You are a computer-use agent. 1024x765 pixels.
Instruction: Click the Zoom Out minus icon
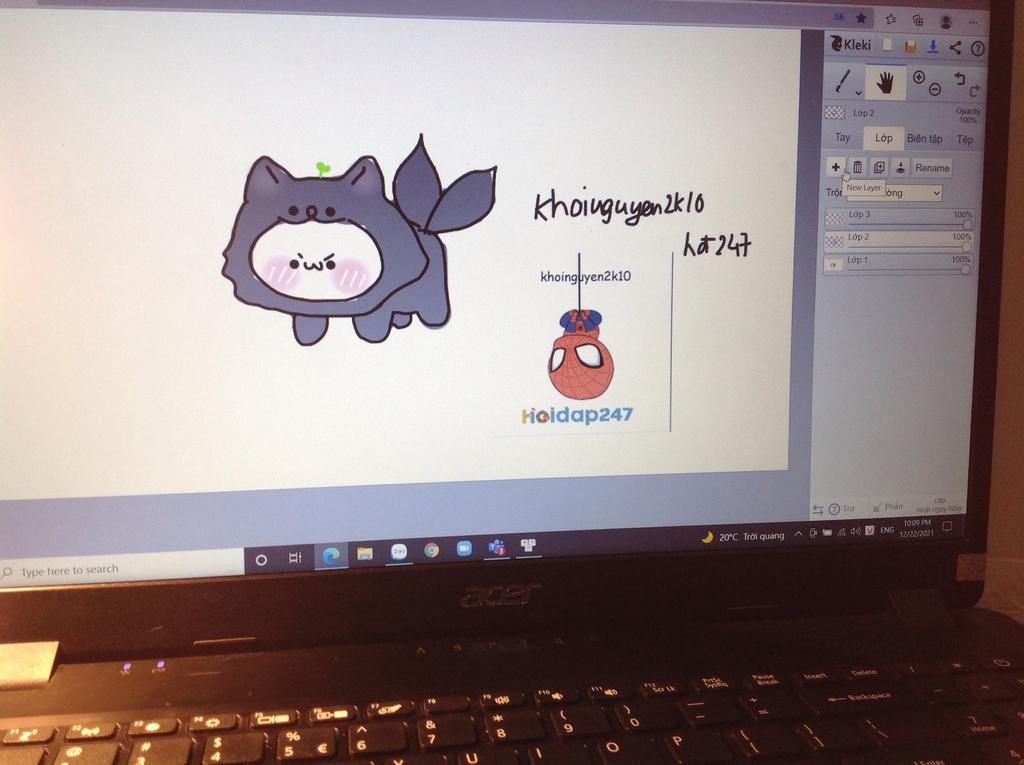(x=935, y=90)
